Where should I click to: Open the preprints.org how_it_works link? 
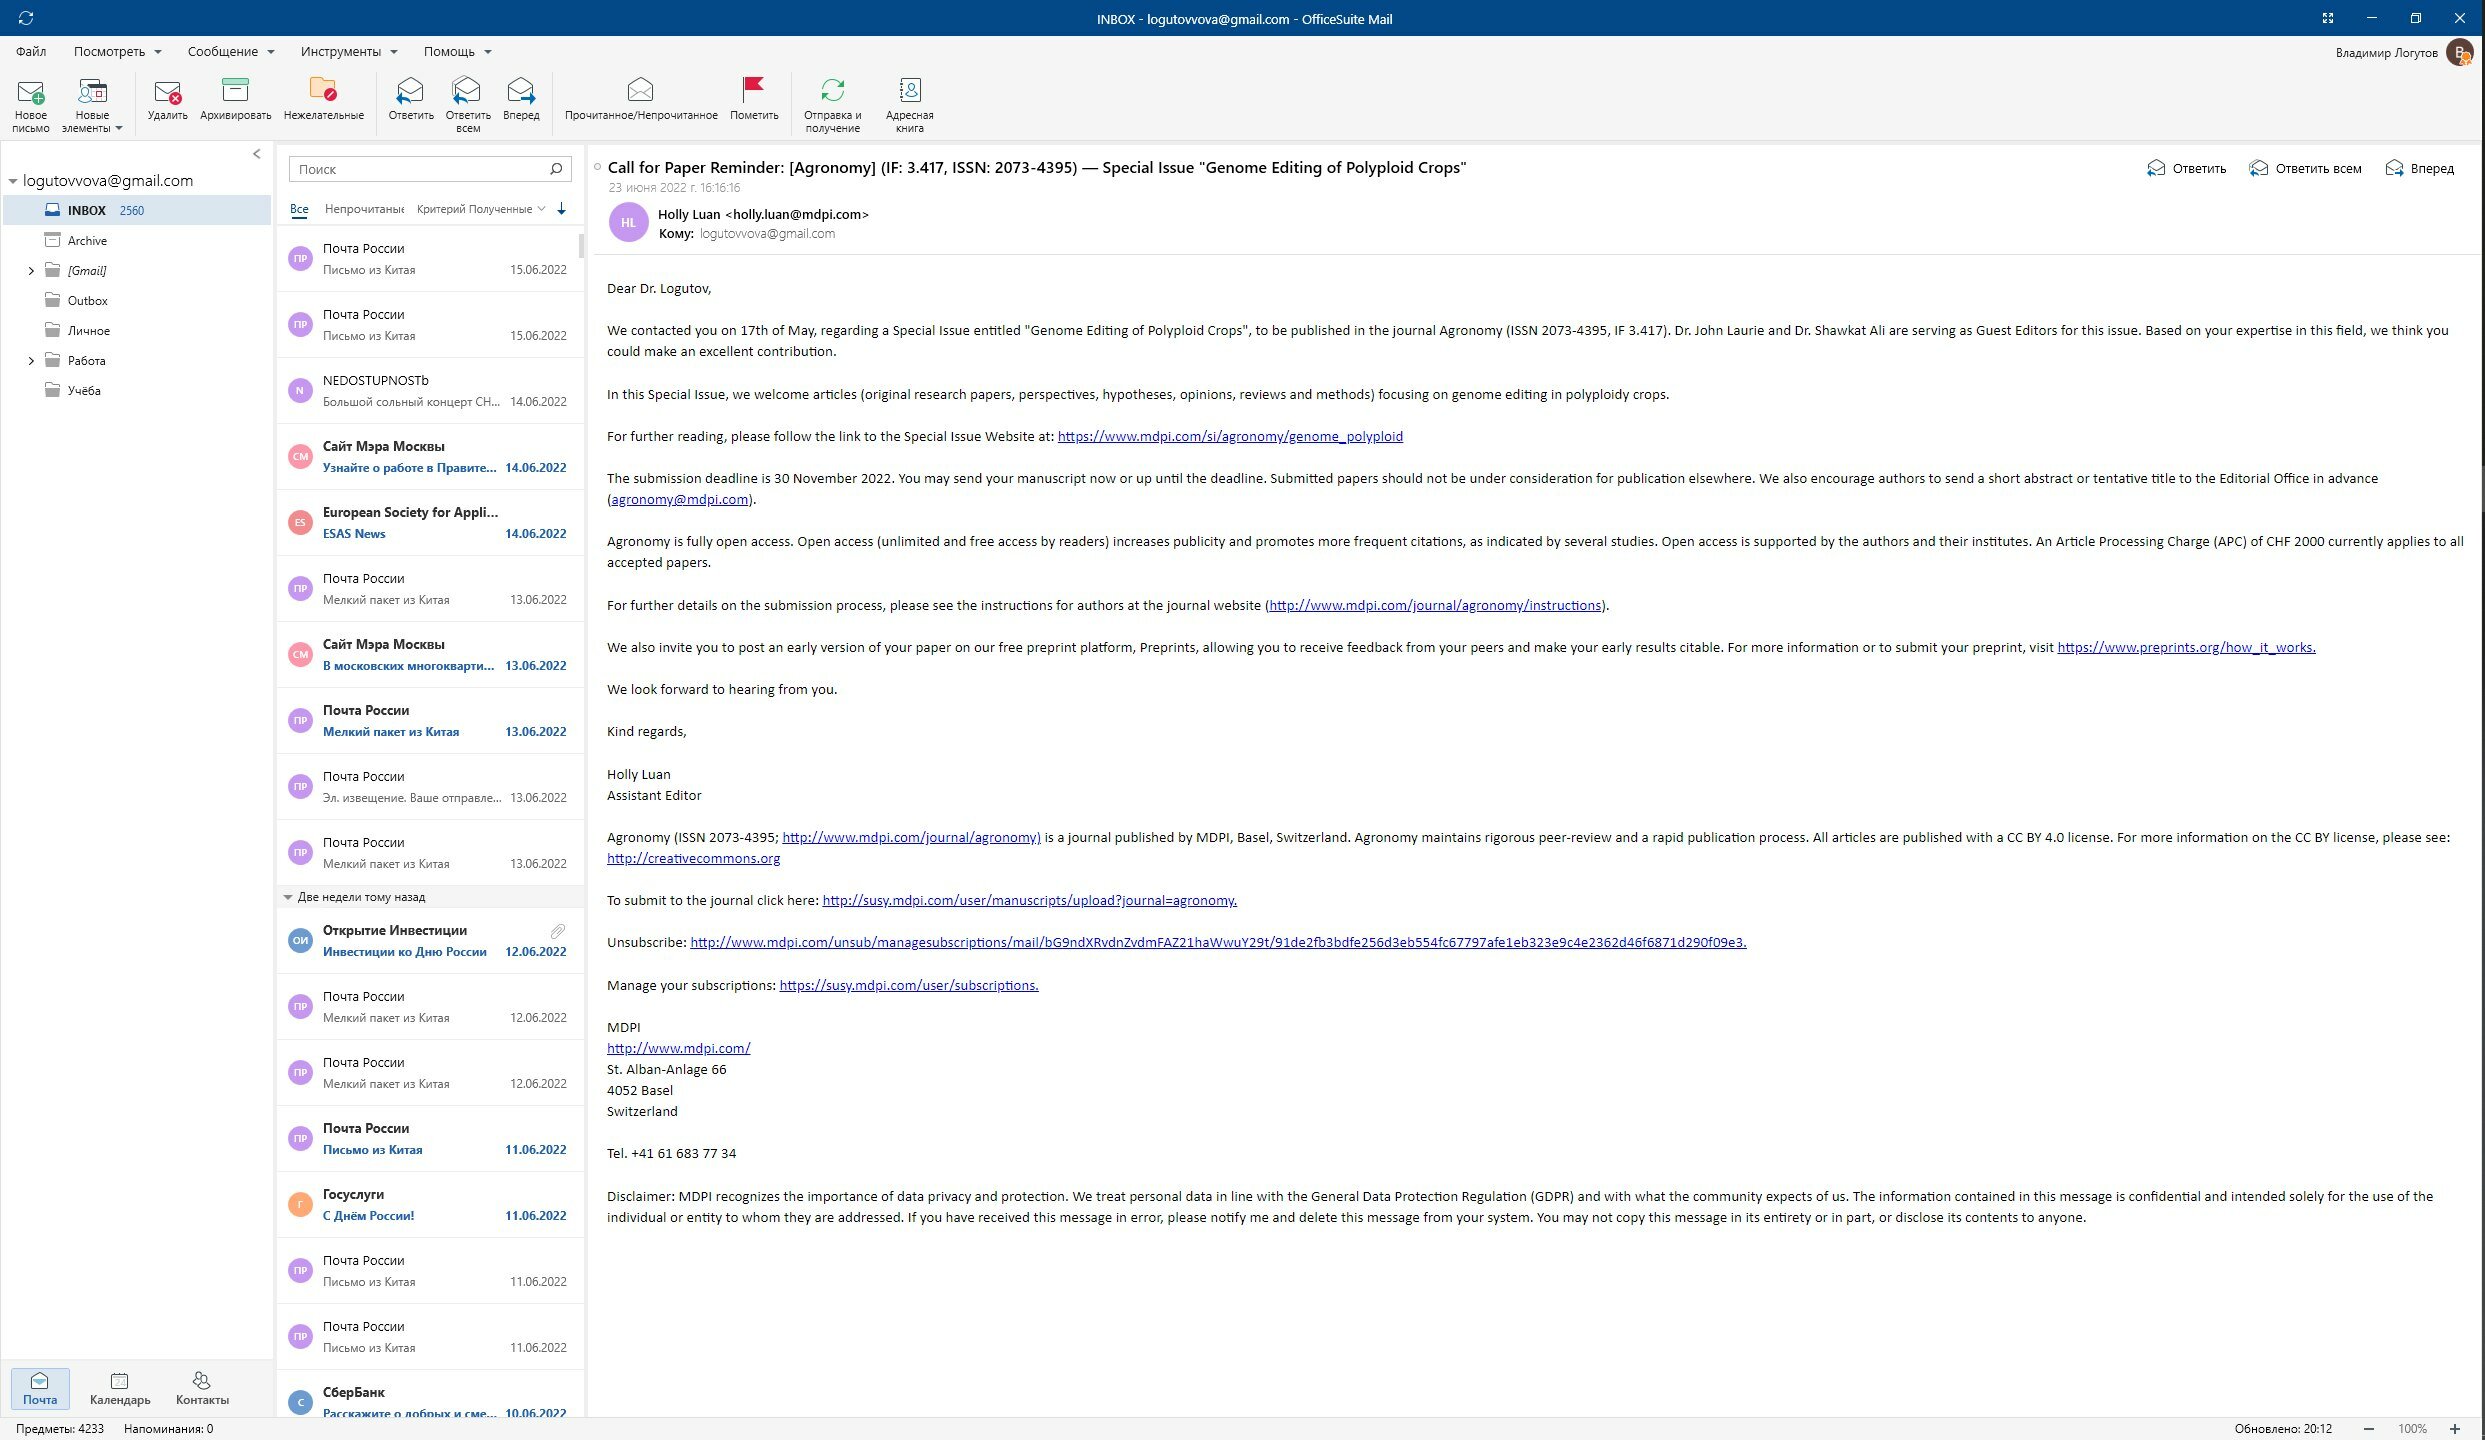click(x=2186, y=647)
